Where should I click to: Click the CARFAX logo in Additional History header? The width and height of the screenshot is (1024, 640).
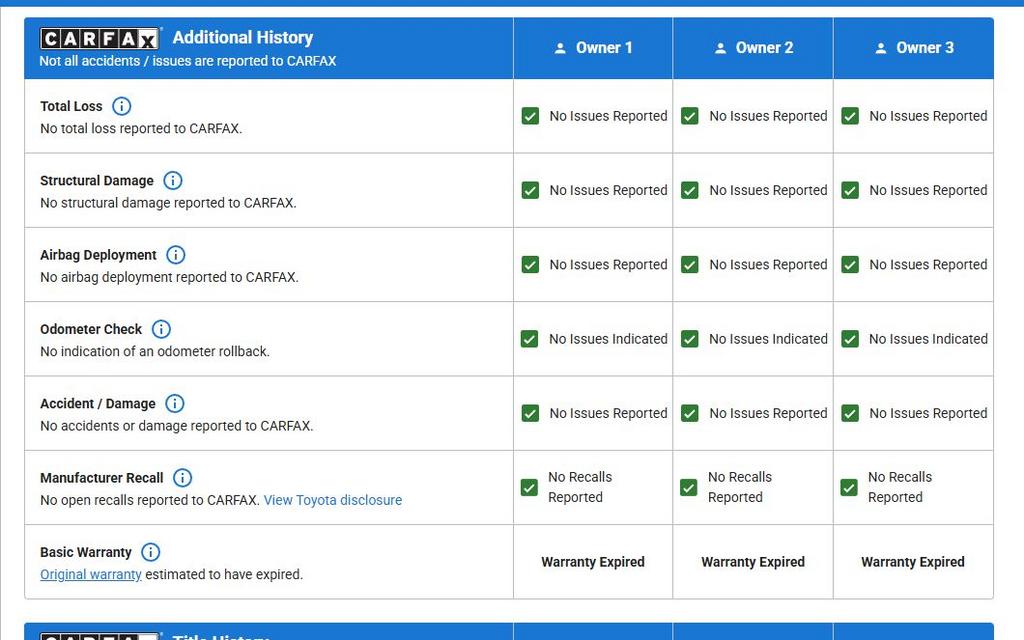(99, 38)
